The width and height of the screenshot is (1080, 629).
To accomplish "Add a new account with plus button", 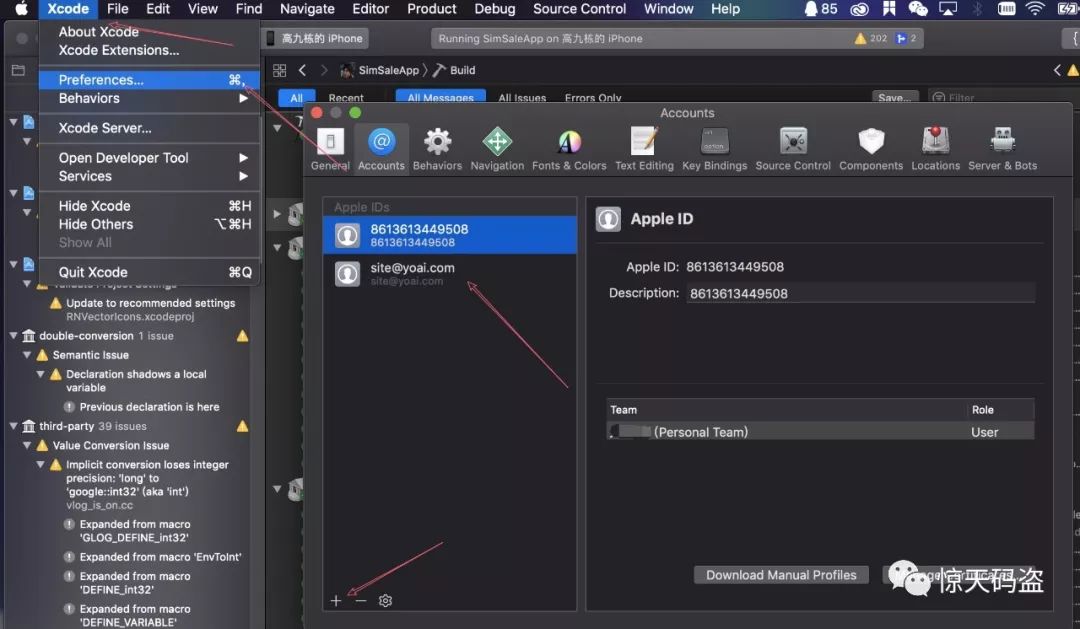I will (x=335, y=601).
